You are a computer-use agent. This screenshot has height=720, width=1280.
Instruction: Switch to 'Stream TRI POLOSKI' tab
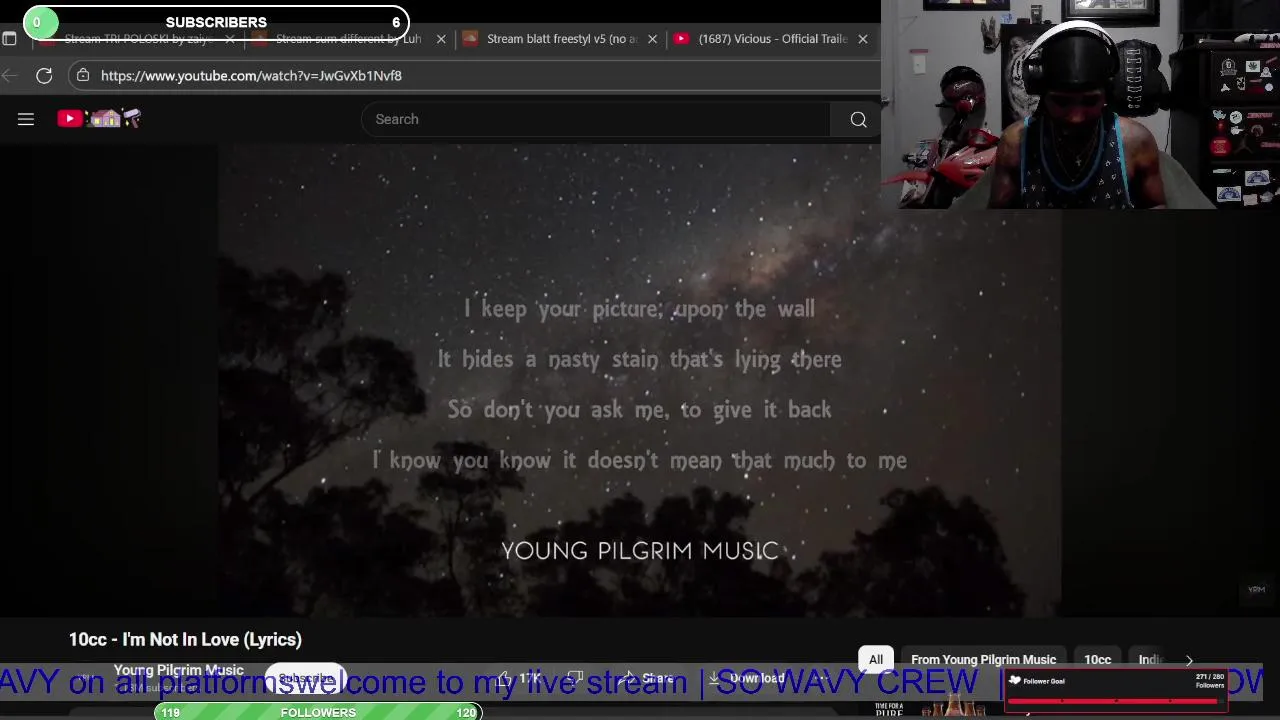tap(136, 39)
